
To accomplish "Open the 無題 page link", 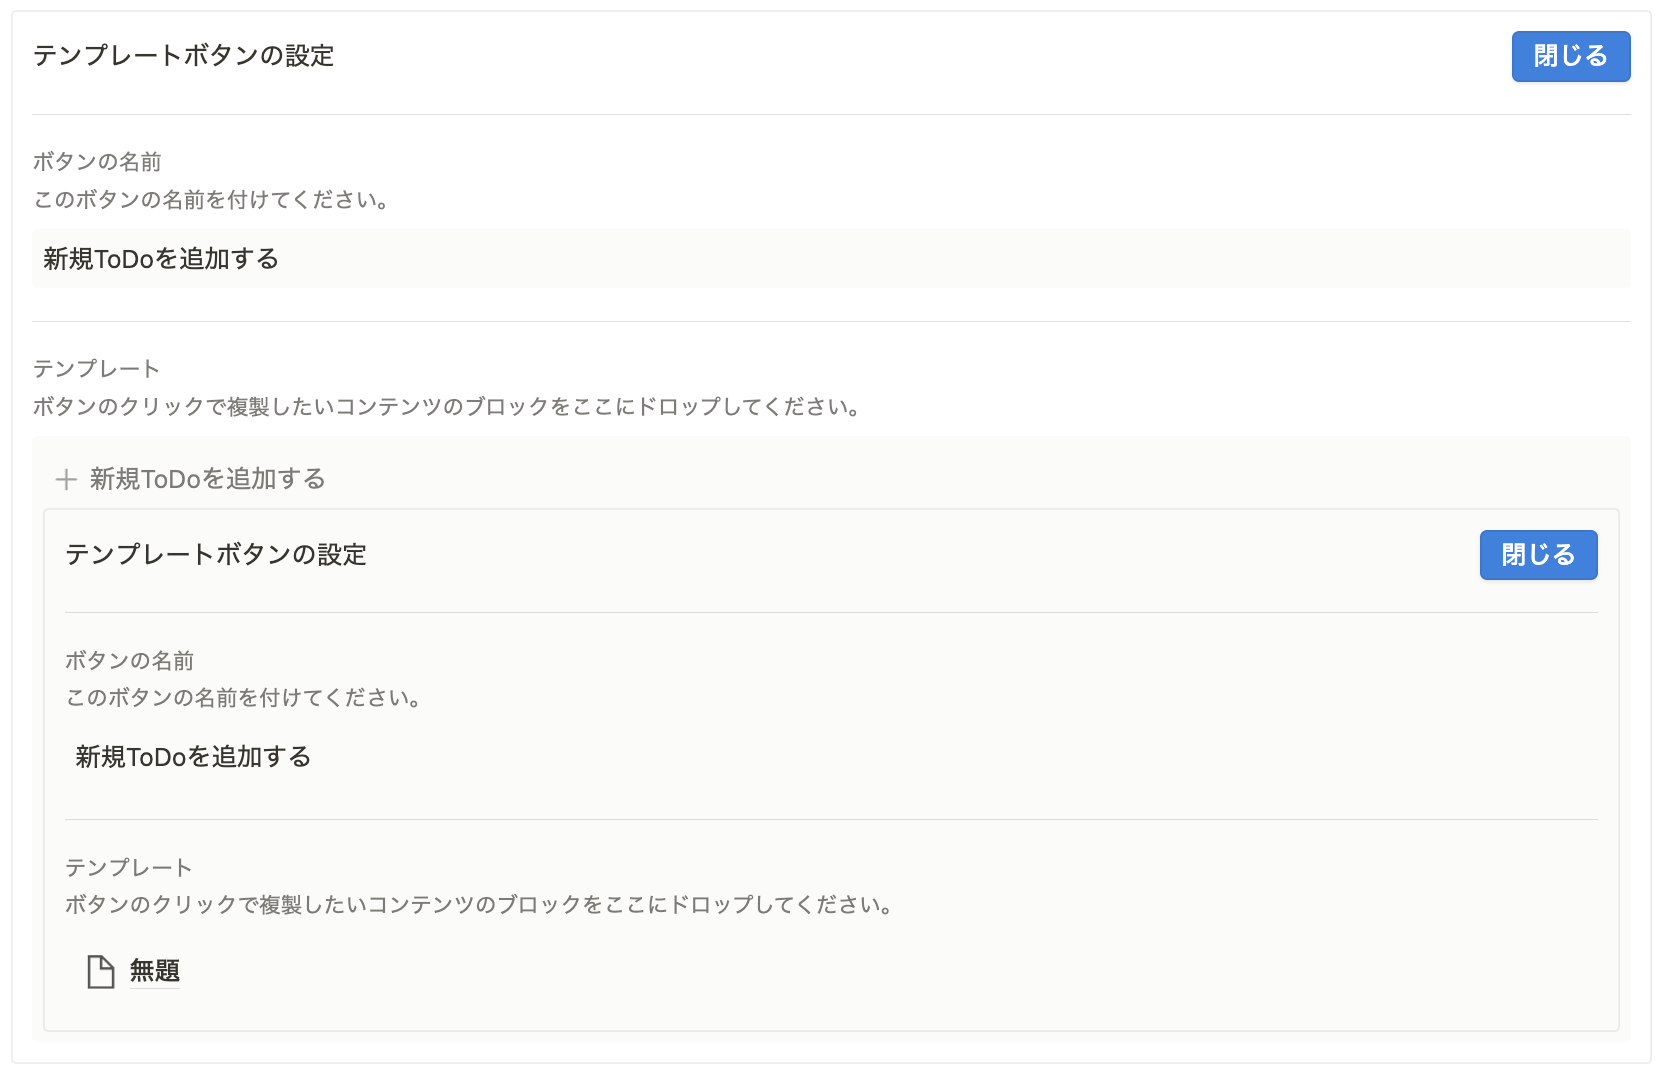I will click(155, 971).
